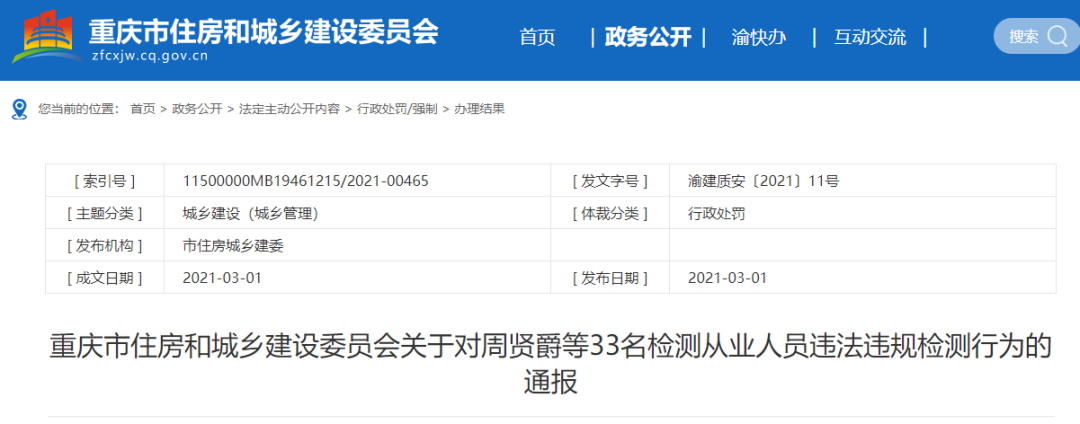The width and height of the screenshot is (1080, 424).
Task: Click the search magnifier icon
Action: 1057,36
